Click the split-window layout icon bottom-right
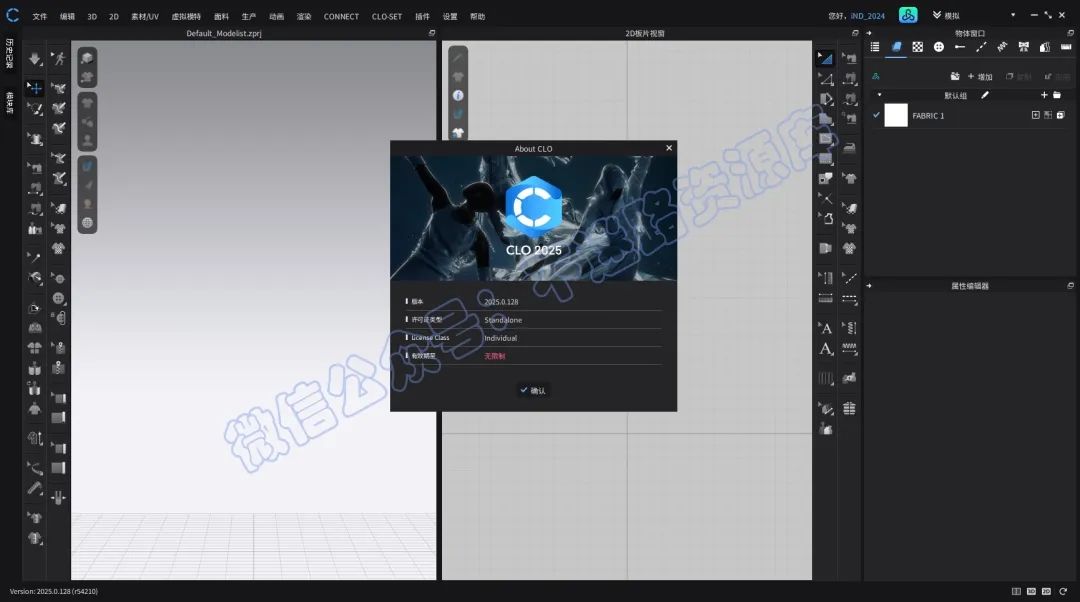Viewport: 1080px width, 602px height. [x=1016, y=591]
